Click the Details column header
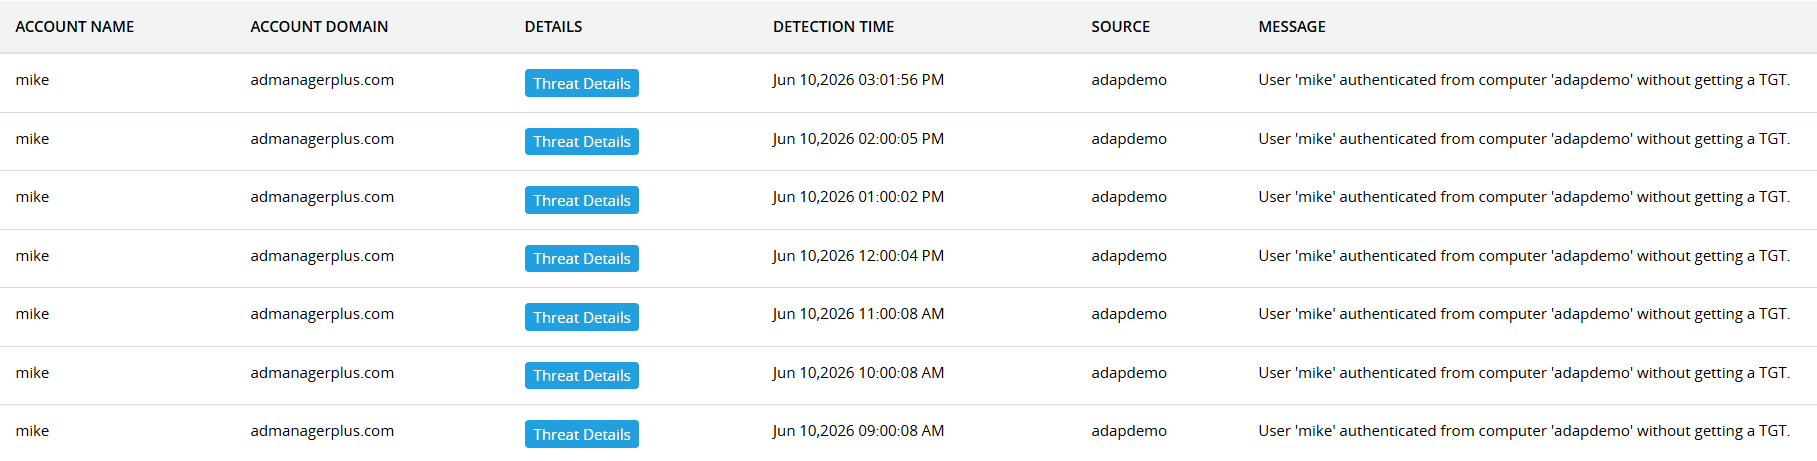This screenshot has height=461, width=1817. [x=553, y=27]
